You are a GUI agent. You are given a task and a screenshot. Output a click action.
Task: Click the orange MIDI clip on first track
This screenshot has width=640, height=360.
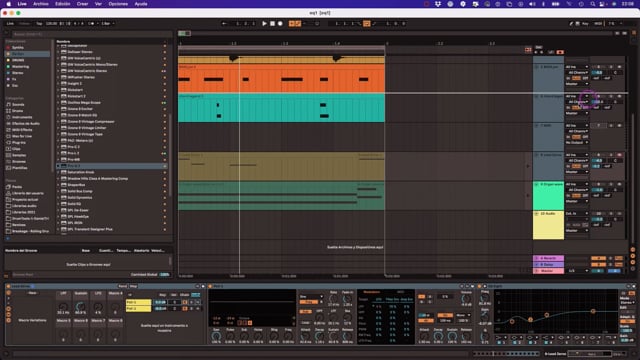point(281,78)
